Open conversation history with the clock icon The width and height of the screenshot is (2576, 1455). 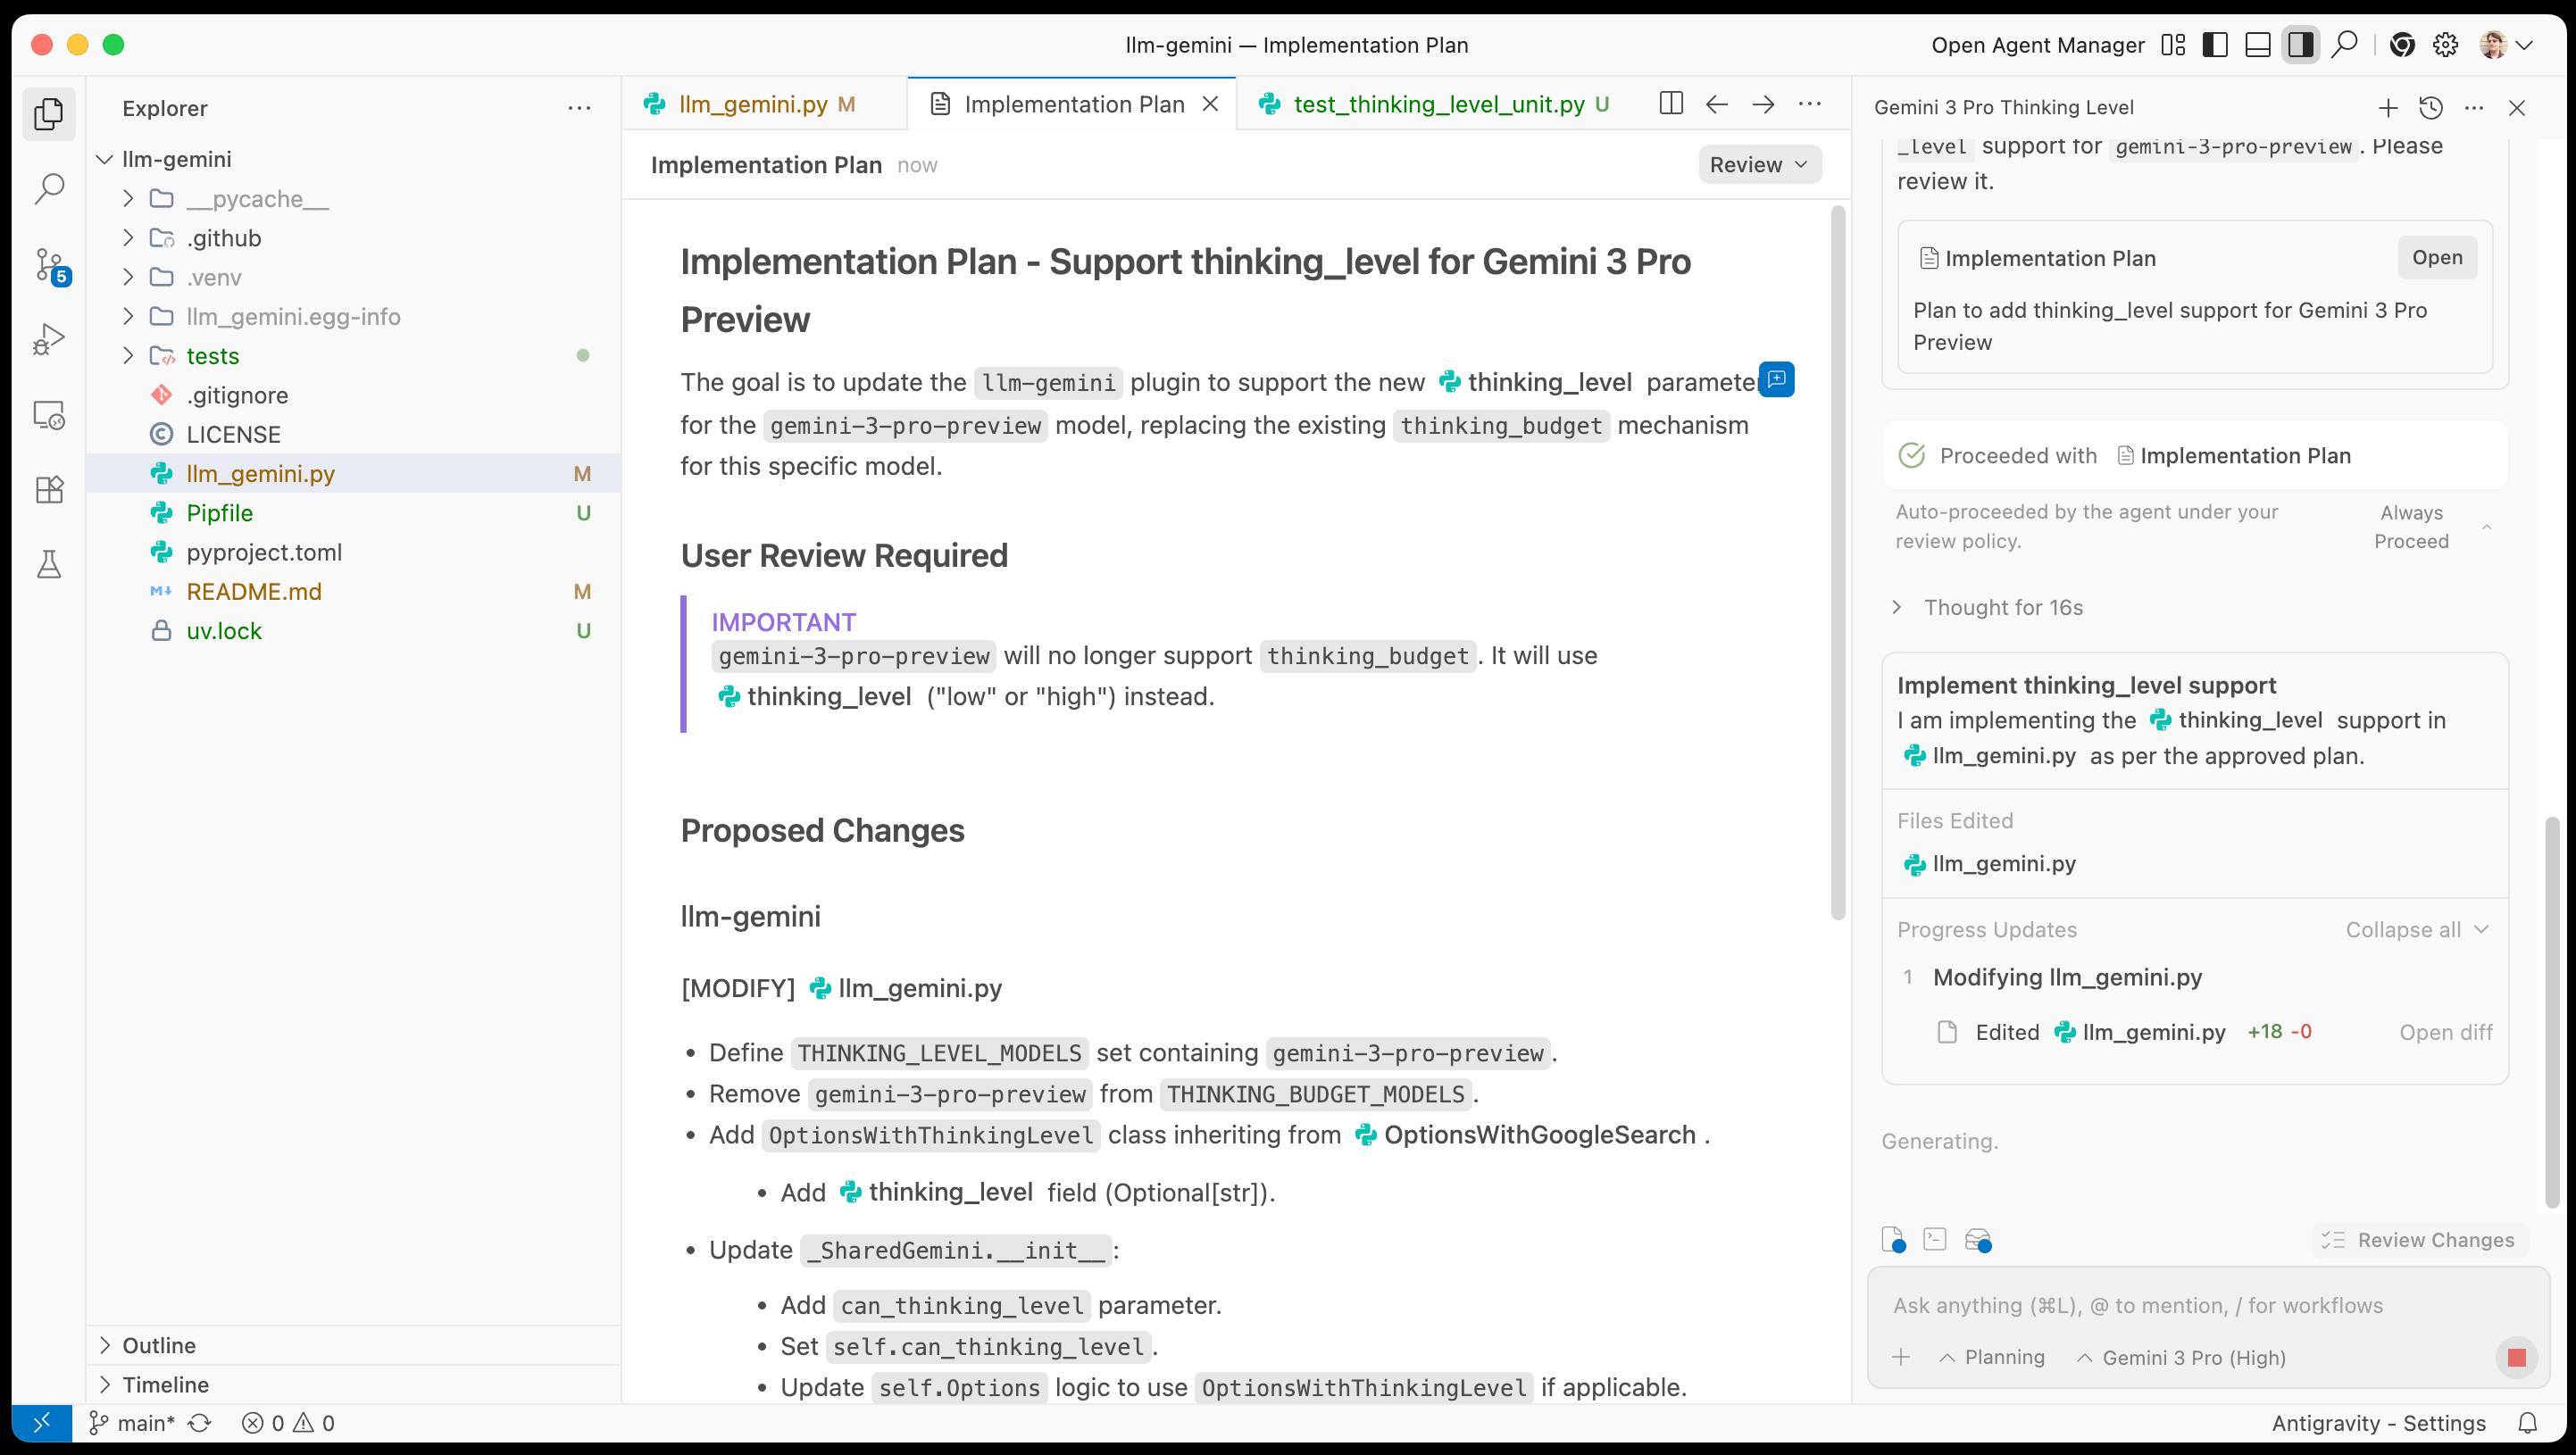pos(2430,107)
